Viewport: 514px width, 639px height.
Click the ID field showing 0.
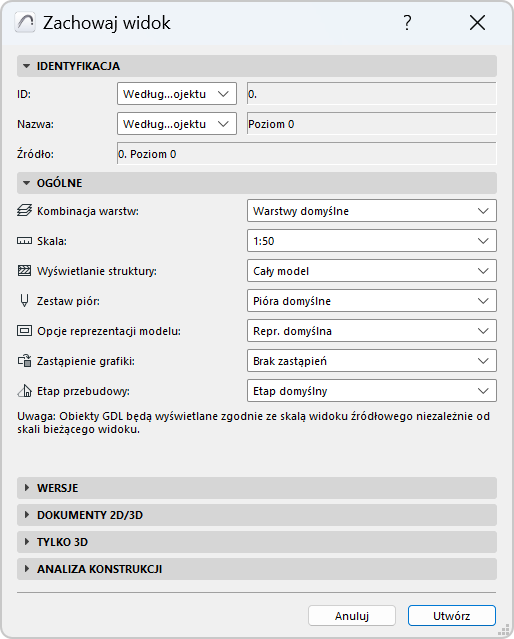pos(372,94)
